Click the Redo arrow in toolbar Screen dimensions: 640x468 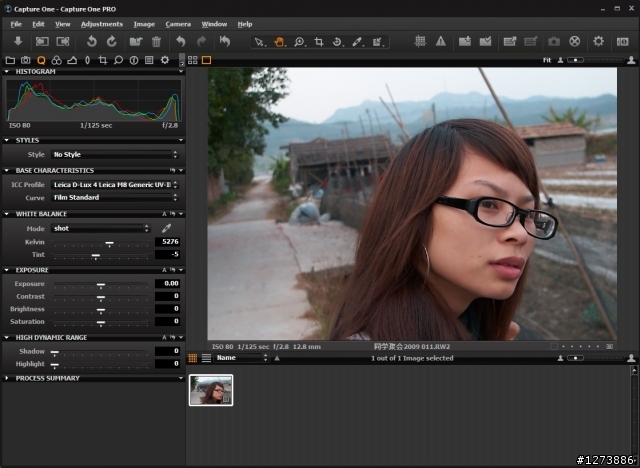pyautogui.click(x=202, y=41)
